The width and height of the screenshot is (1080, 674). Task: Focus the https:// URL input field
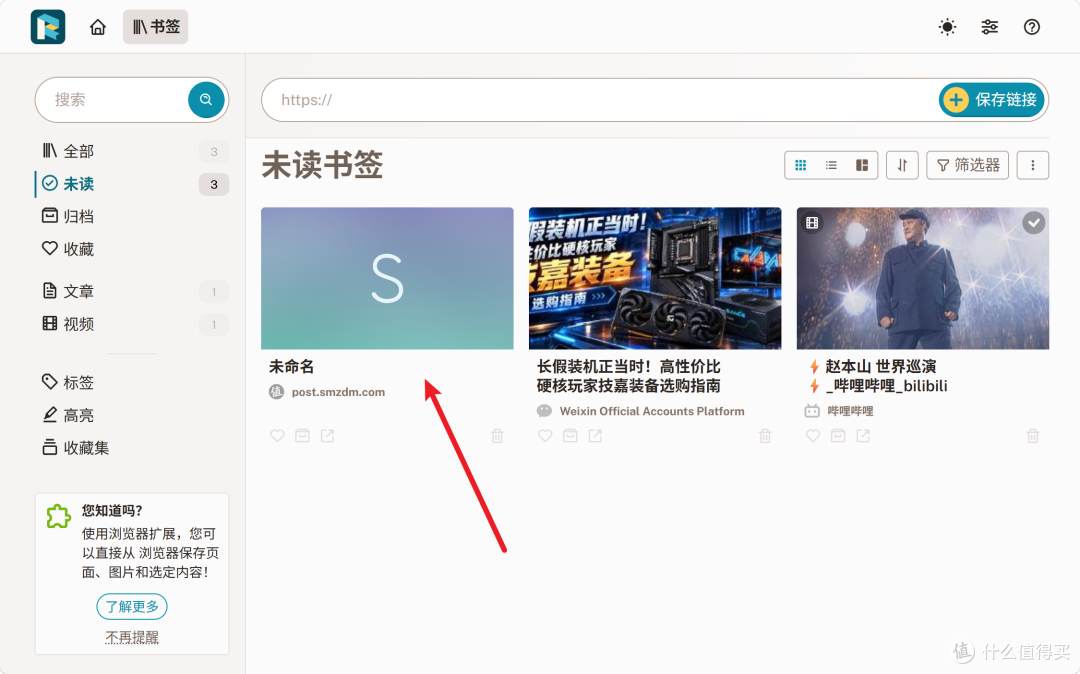599,100
